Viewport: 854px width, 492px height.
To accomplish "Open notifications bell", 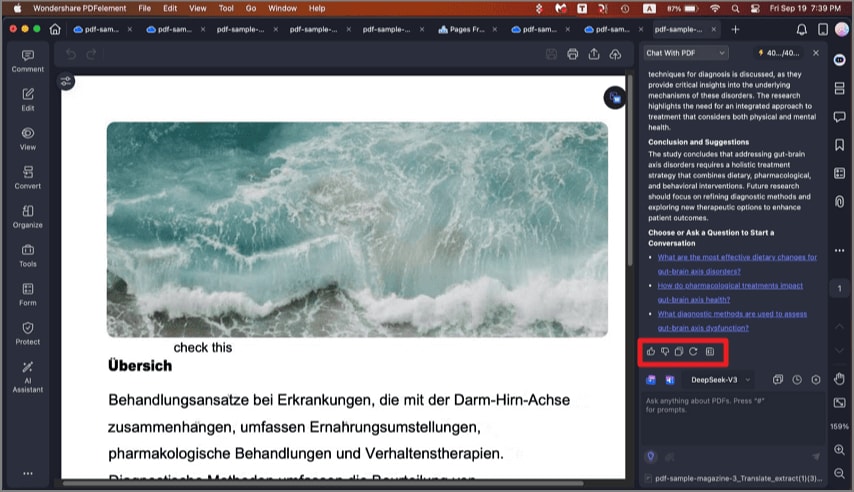I will (x=802, y=29).
